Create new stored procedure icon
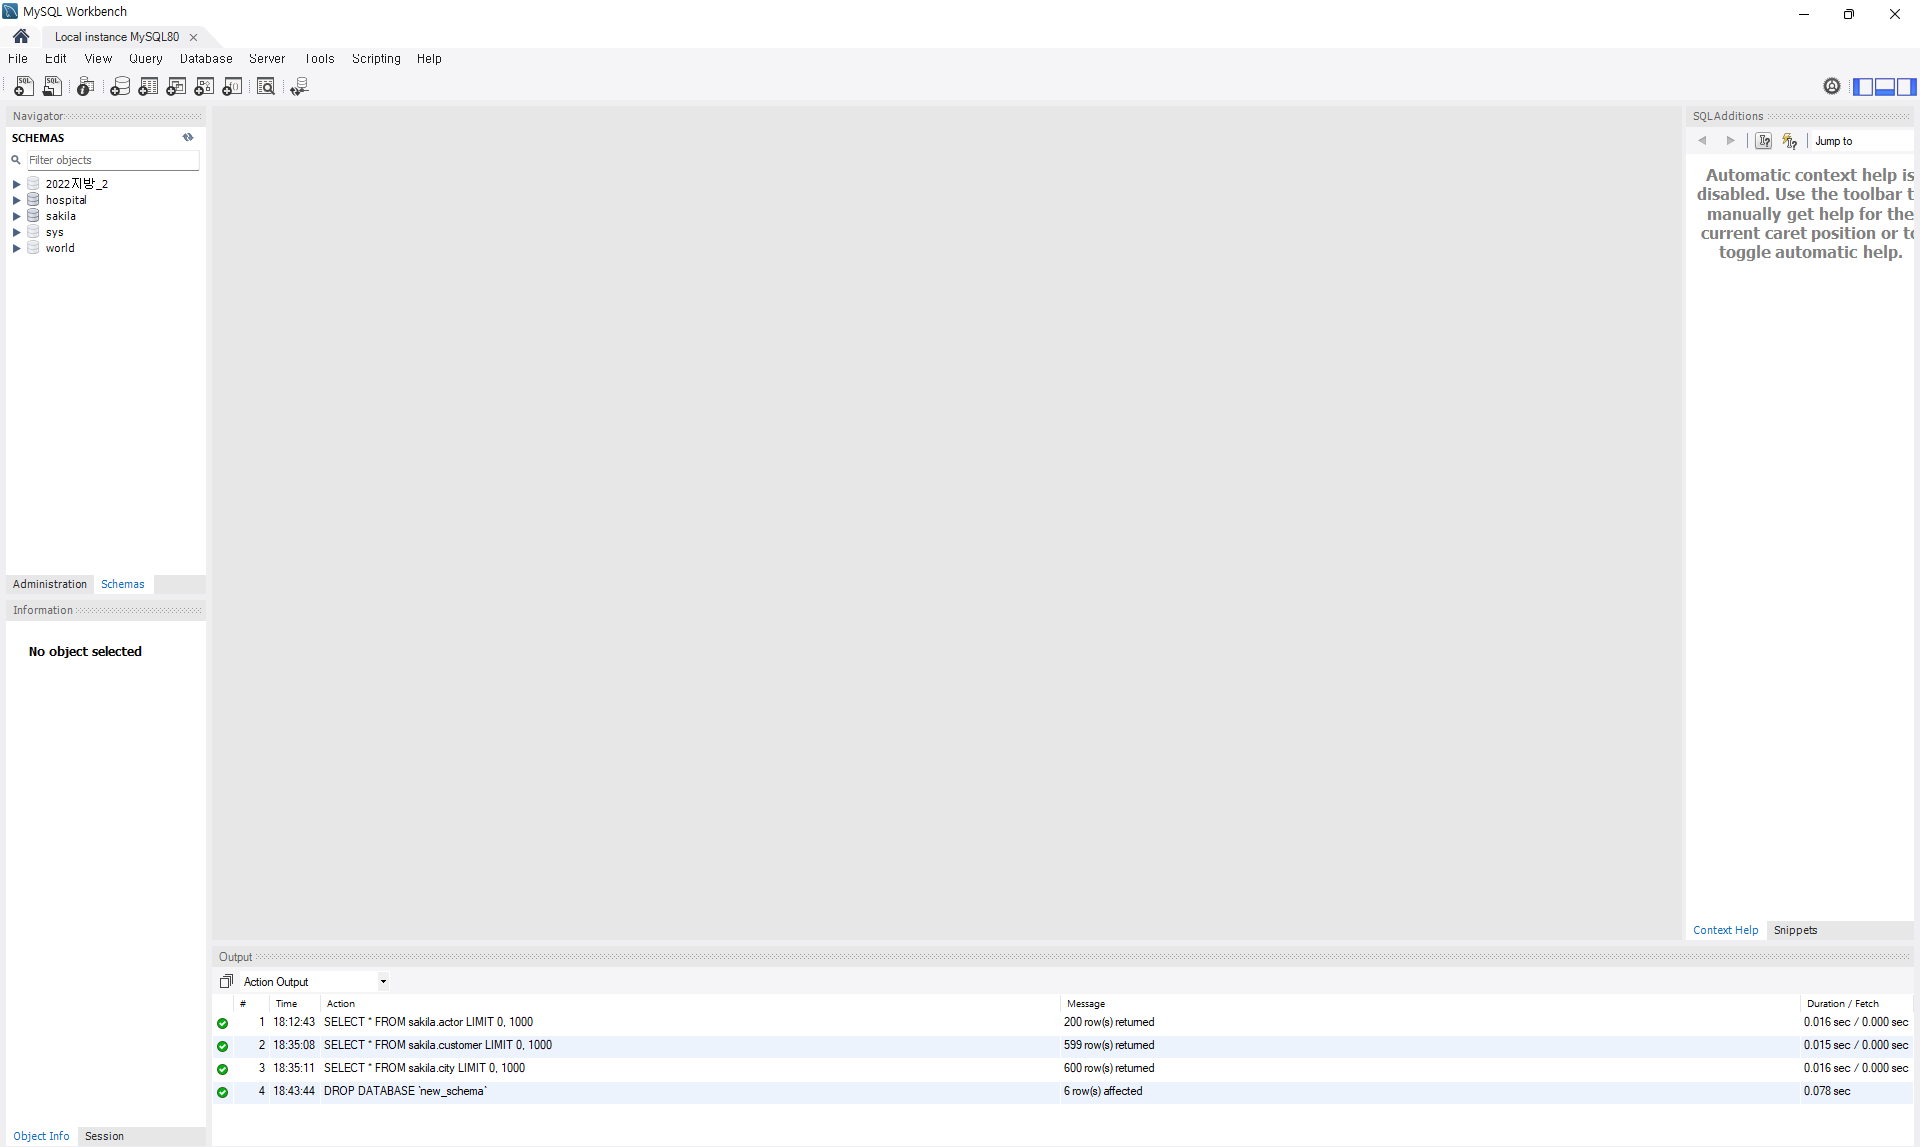 point(204,87)
